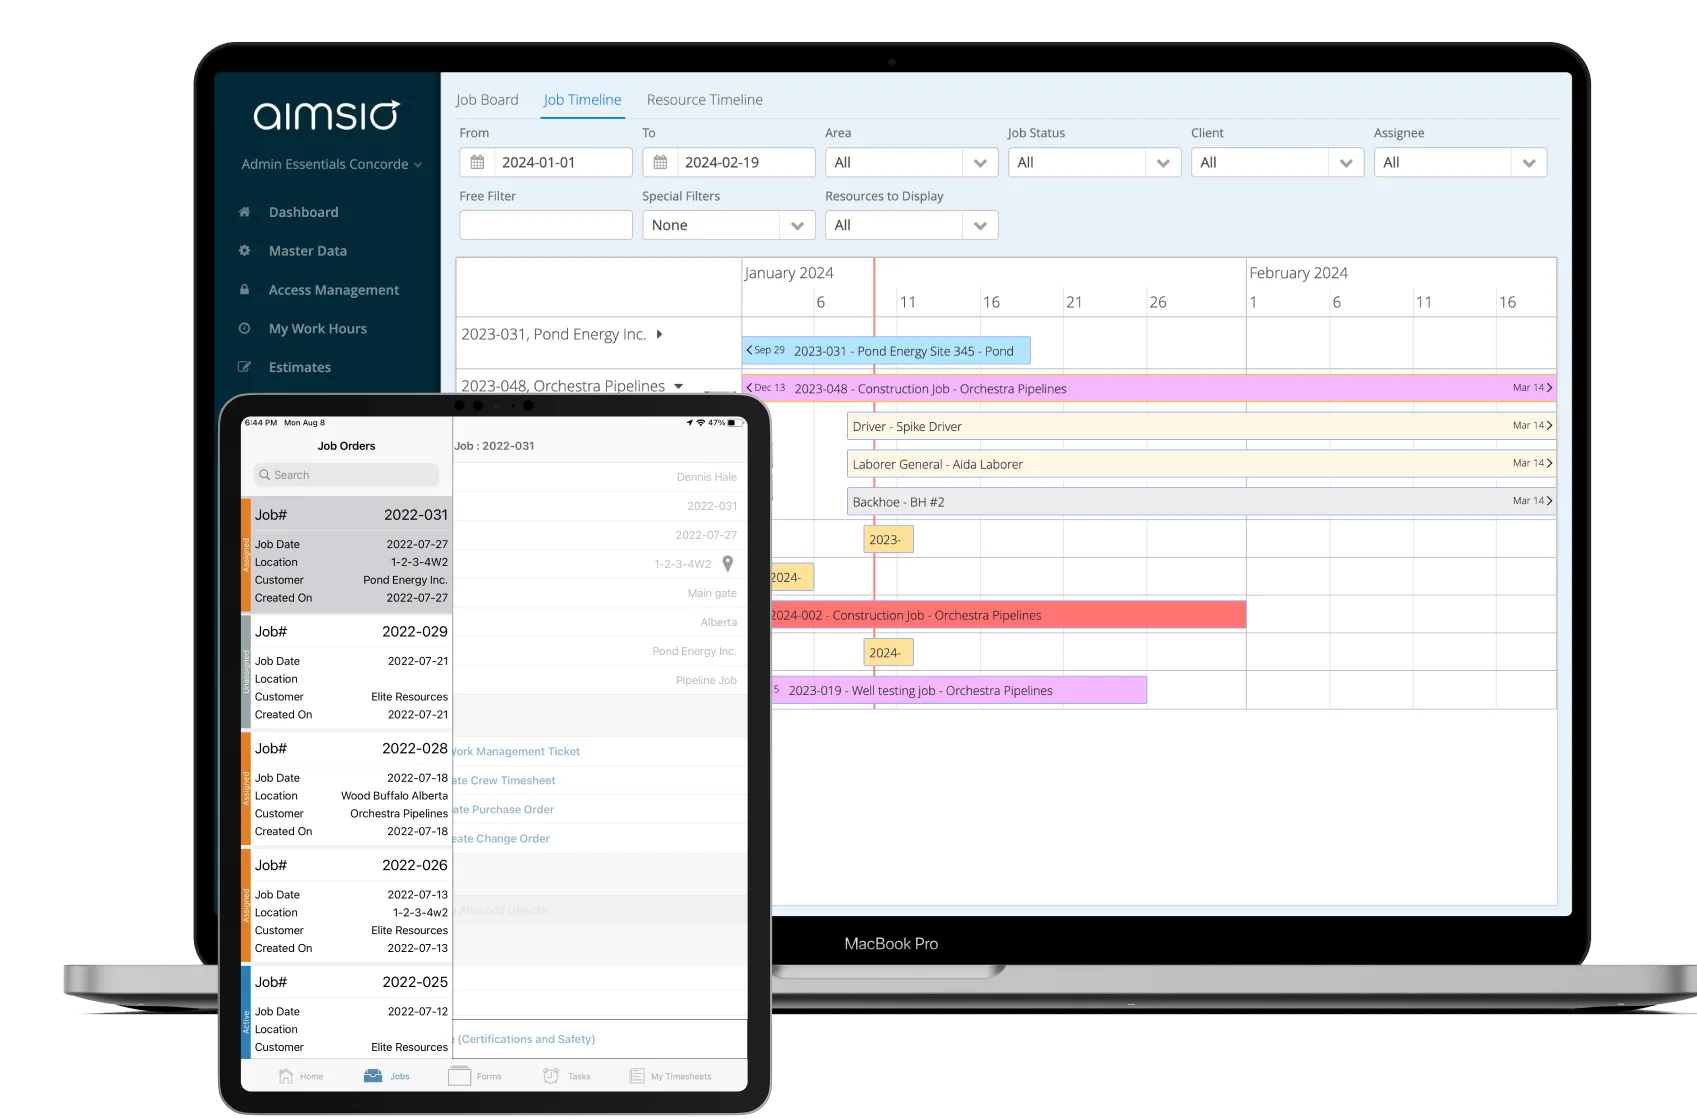The image size is (1697, 1118).
Task: Select Job Timeline tab
Action: pos(582,100)
